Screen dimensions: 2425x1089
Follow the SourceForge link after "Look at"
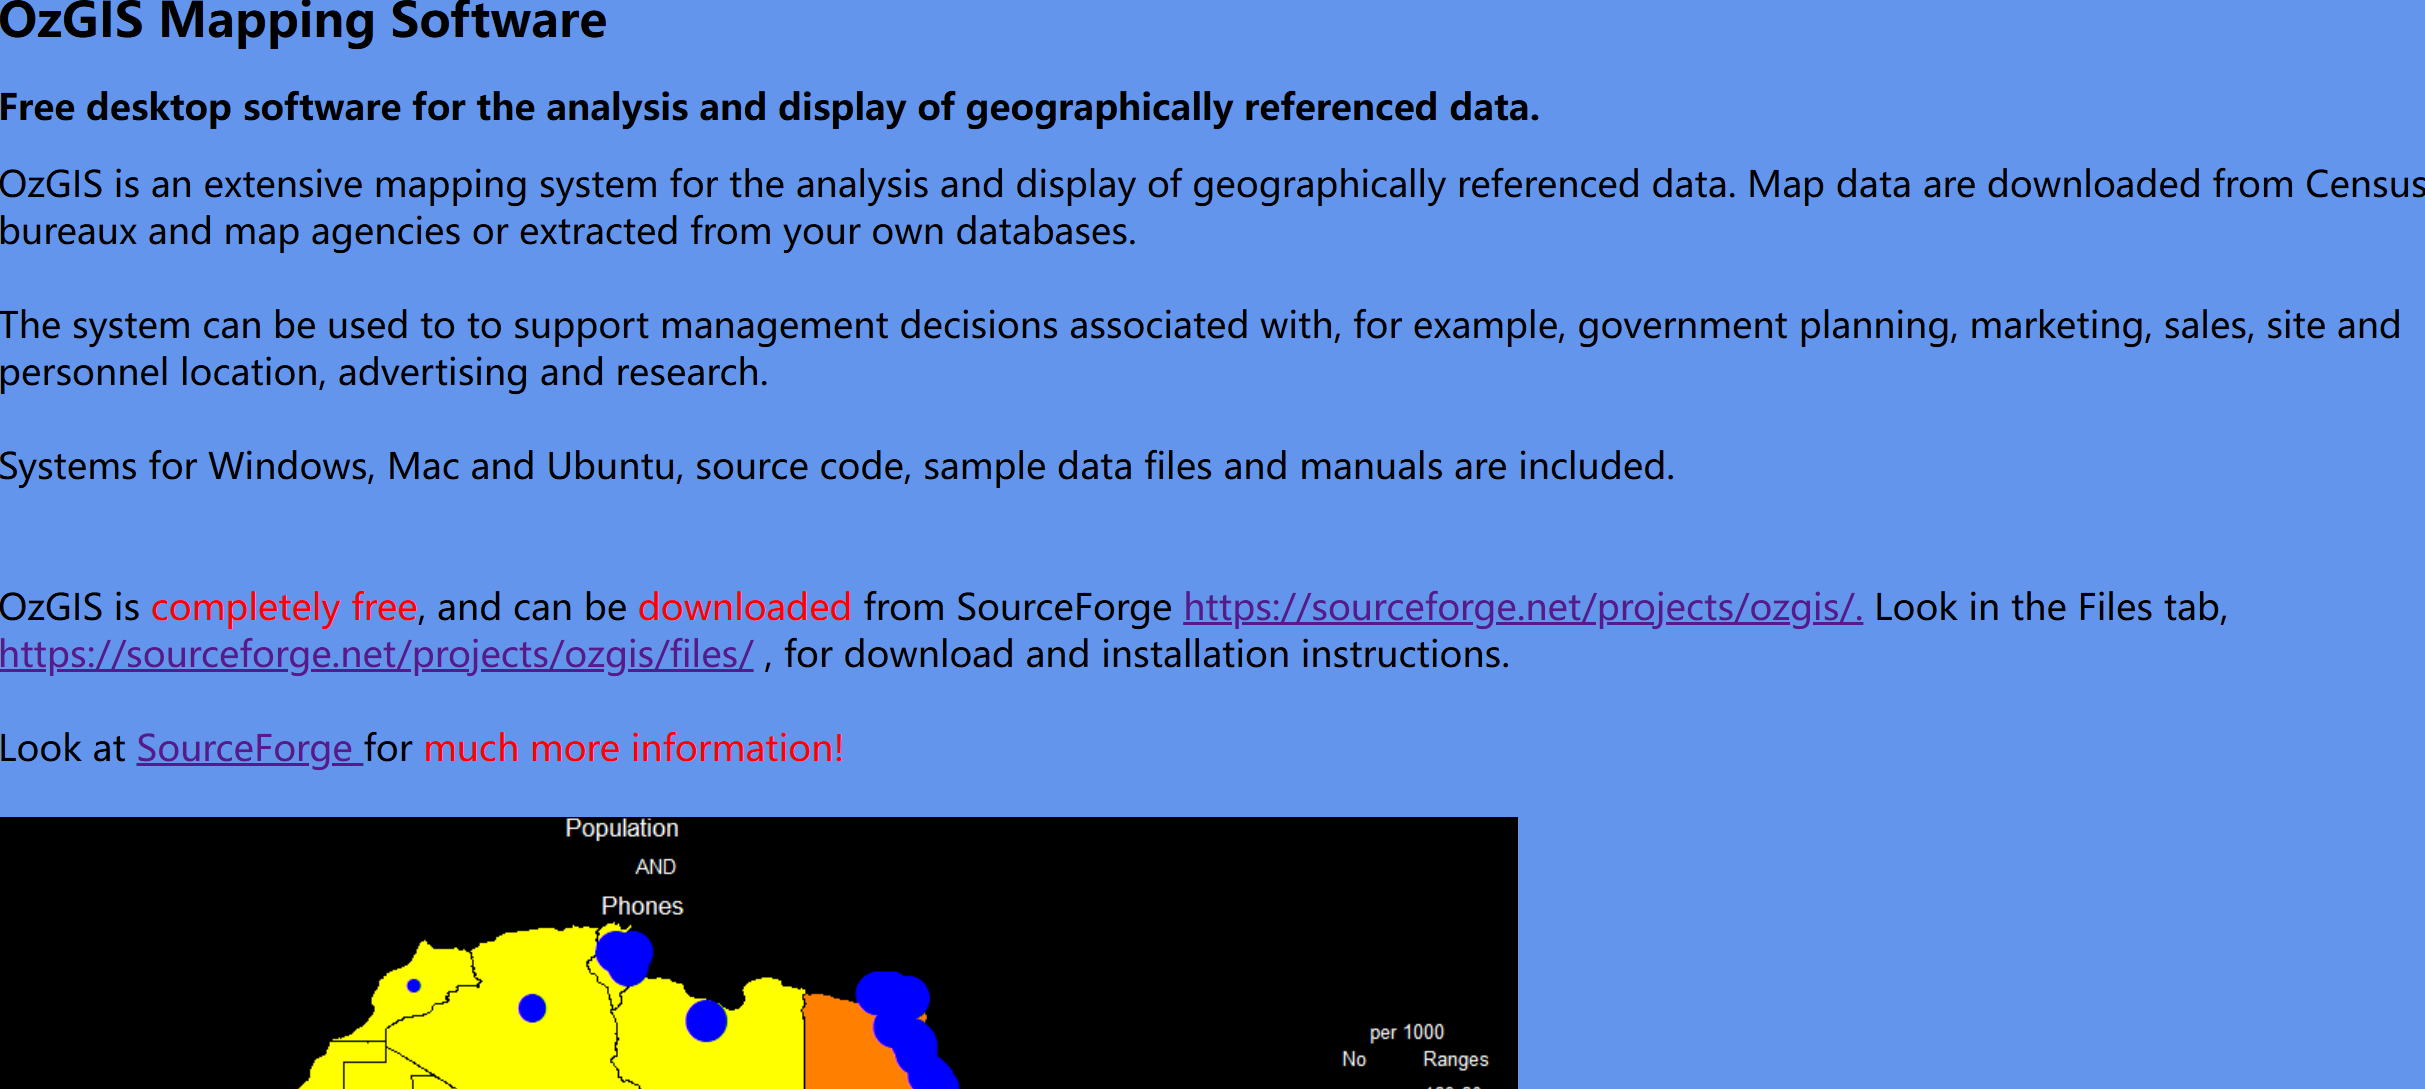click(x=246, y=749)
